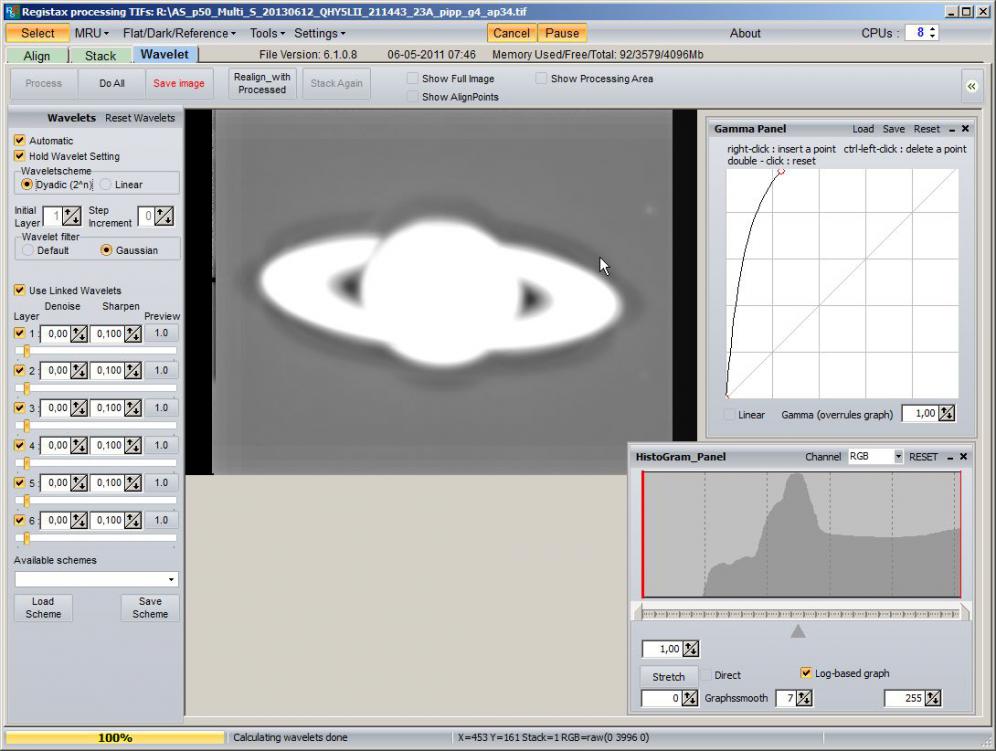996x751 pixels.
Task: Open the MRU dropdown menu
Action: [91, 33]
